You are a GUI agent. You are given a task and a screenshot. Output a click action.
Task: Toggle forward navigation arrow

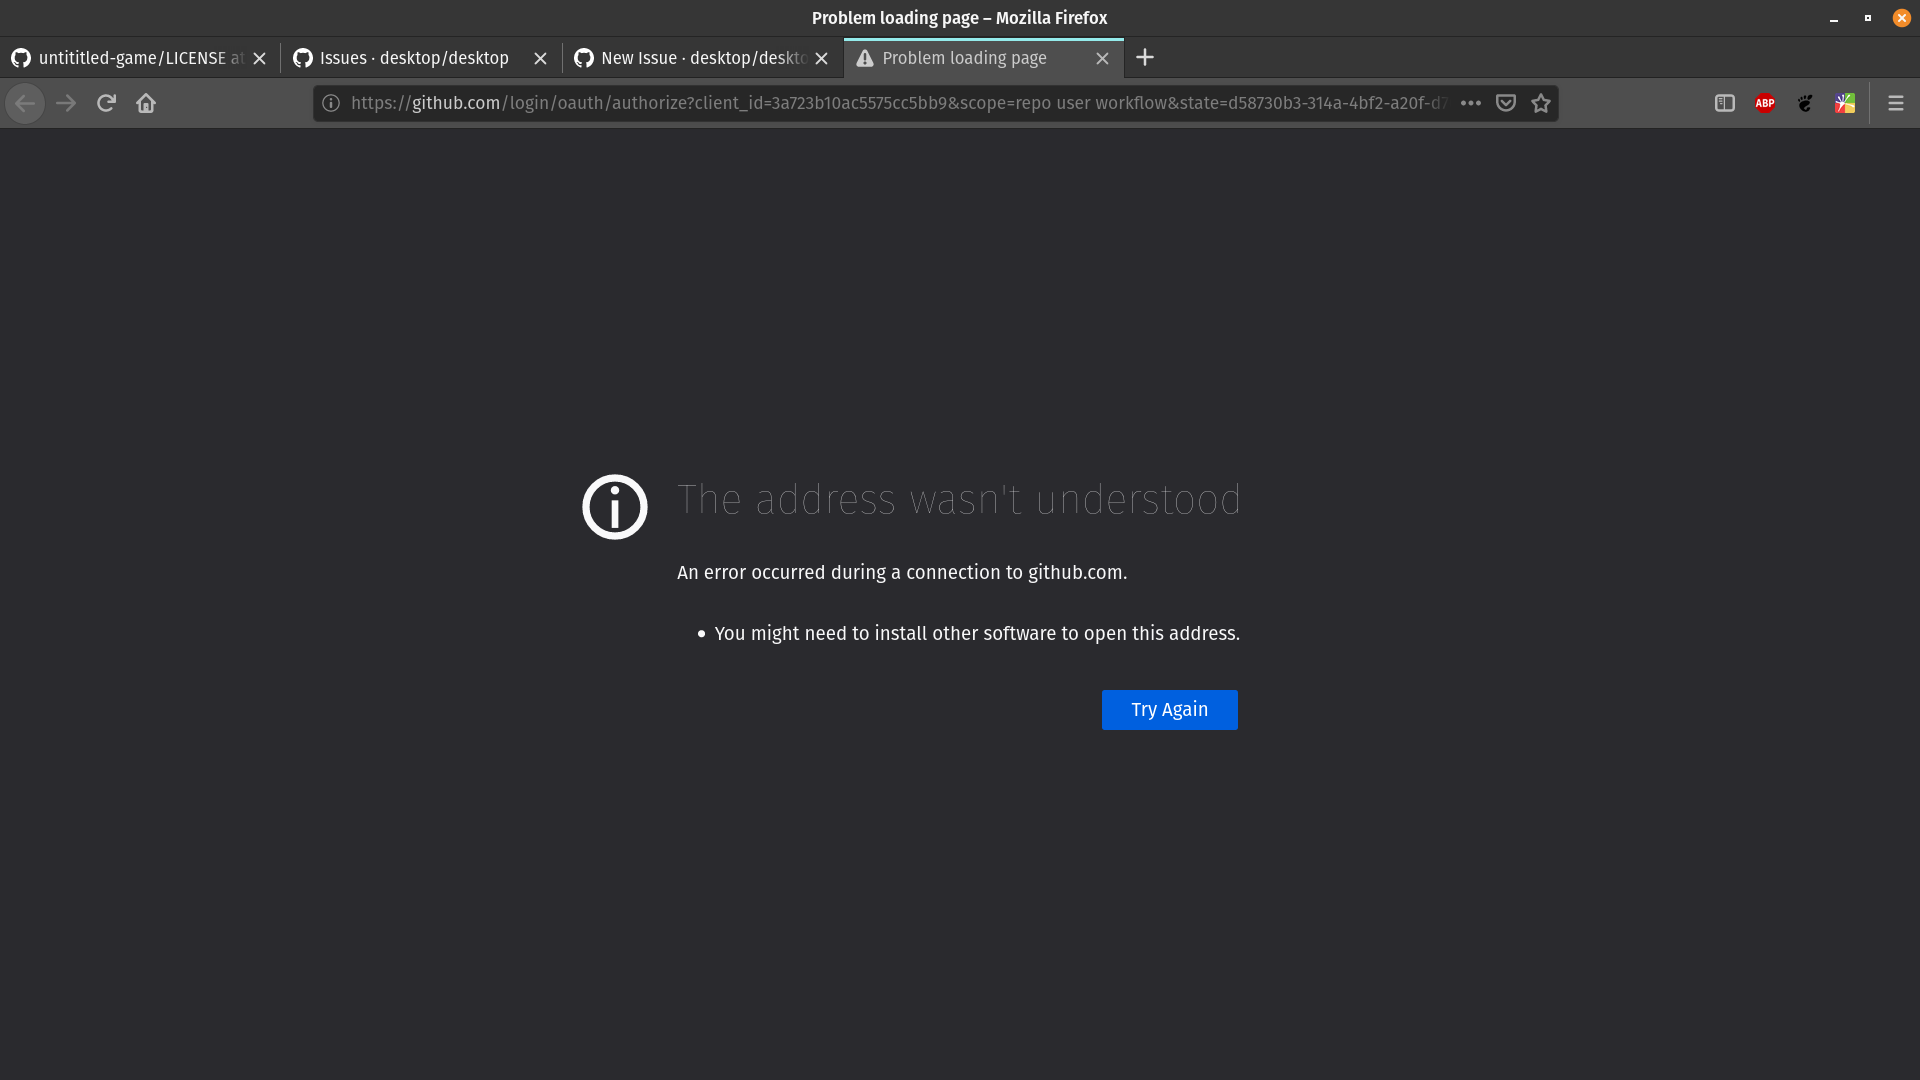tap(65, 103)
